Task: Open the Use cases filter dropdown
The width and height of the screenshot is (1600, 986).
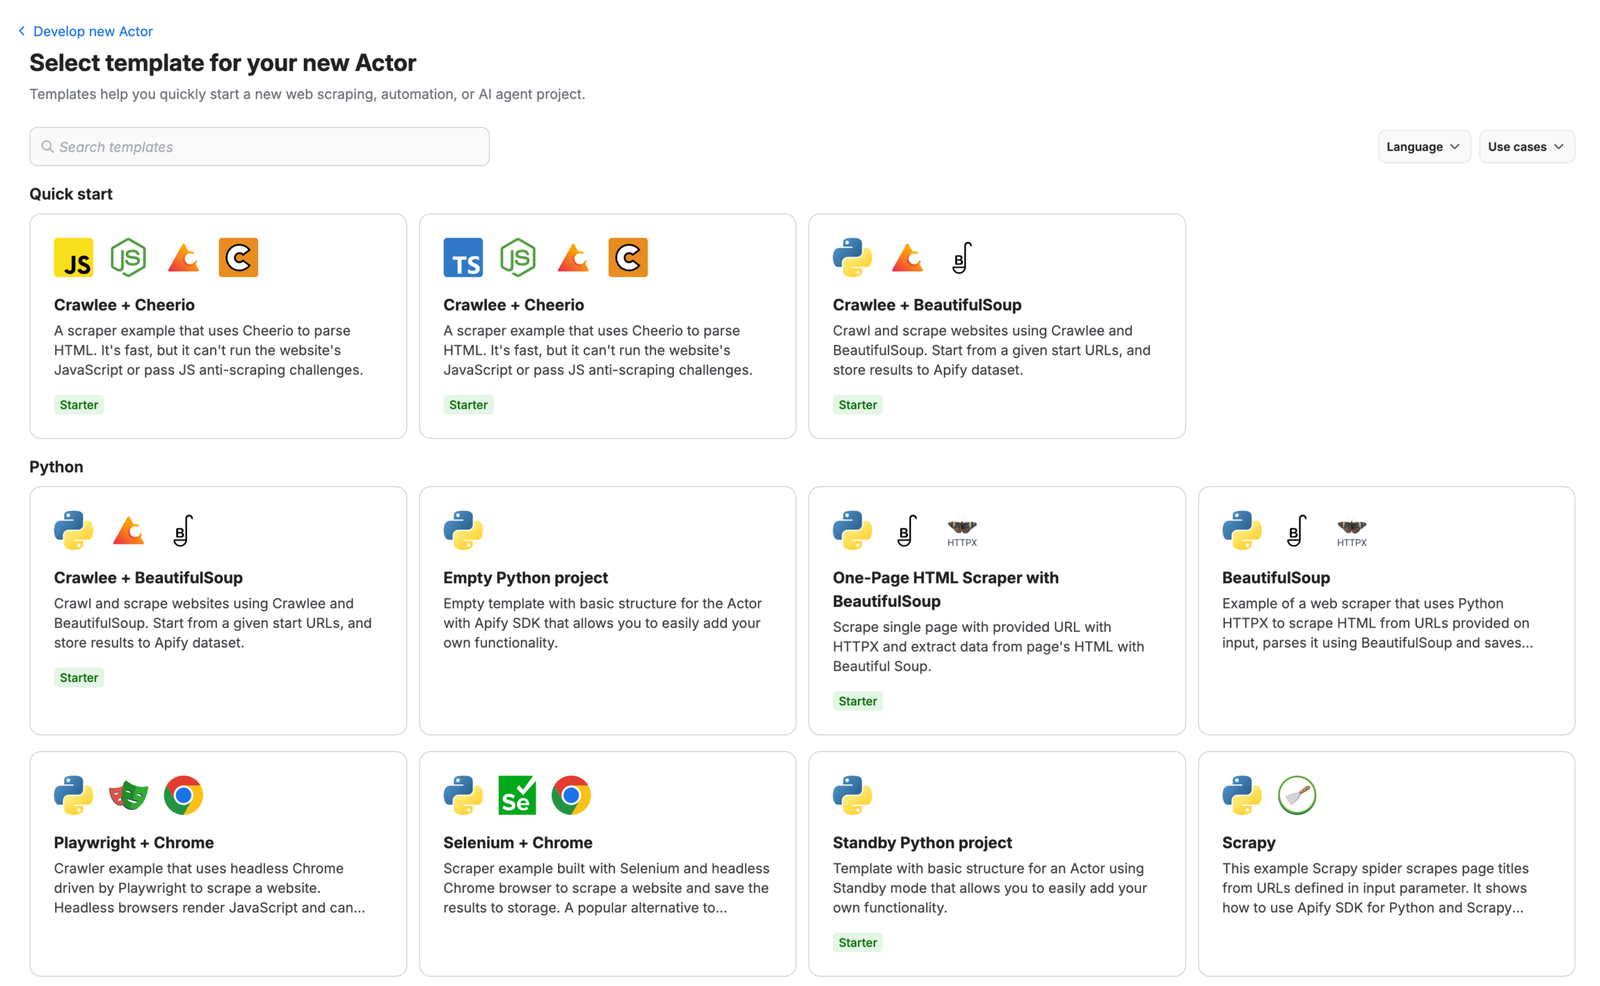Action: pyautogui.click(x=1526, y=146)
